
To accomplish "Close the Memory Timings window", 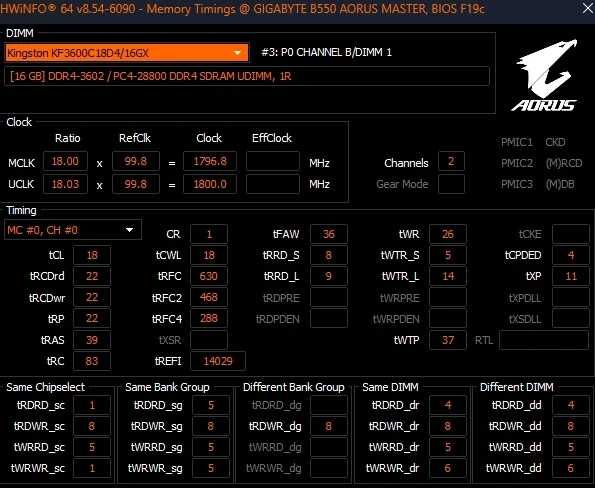I will point(587,8).
